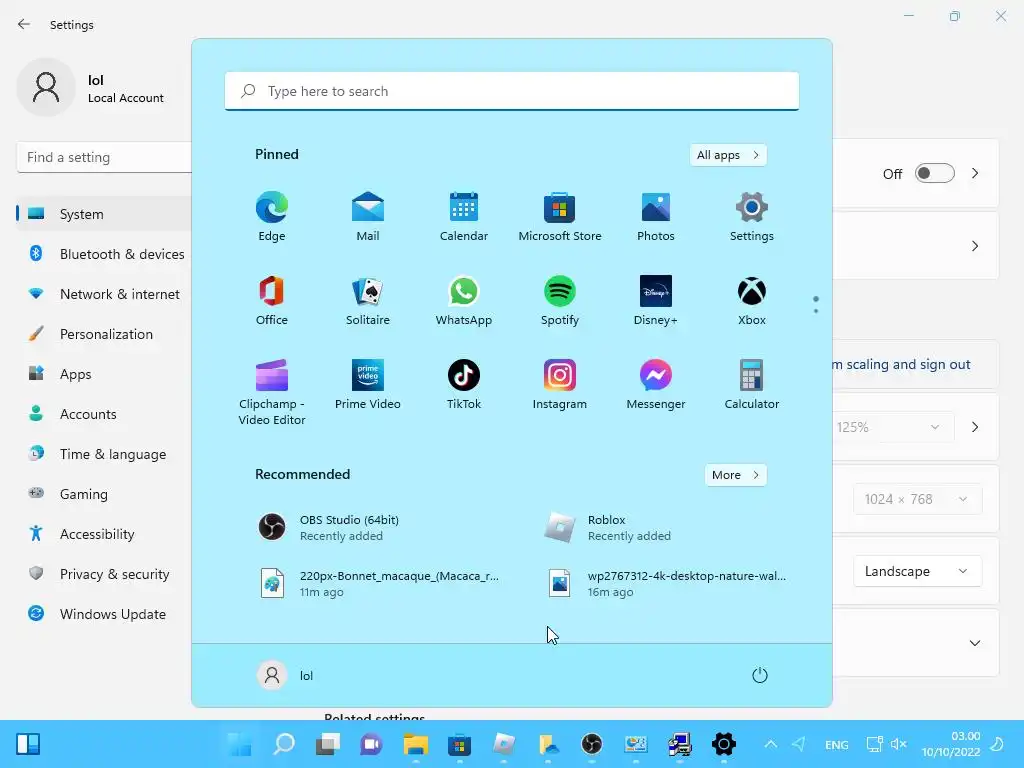Show More recommended items
This screenshot has width=1024, height=768.
point(735,475)
